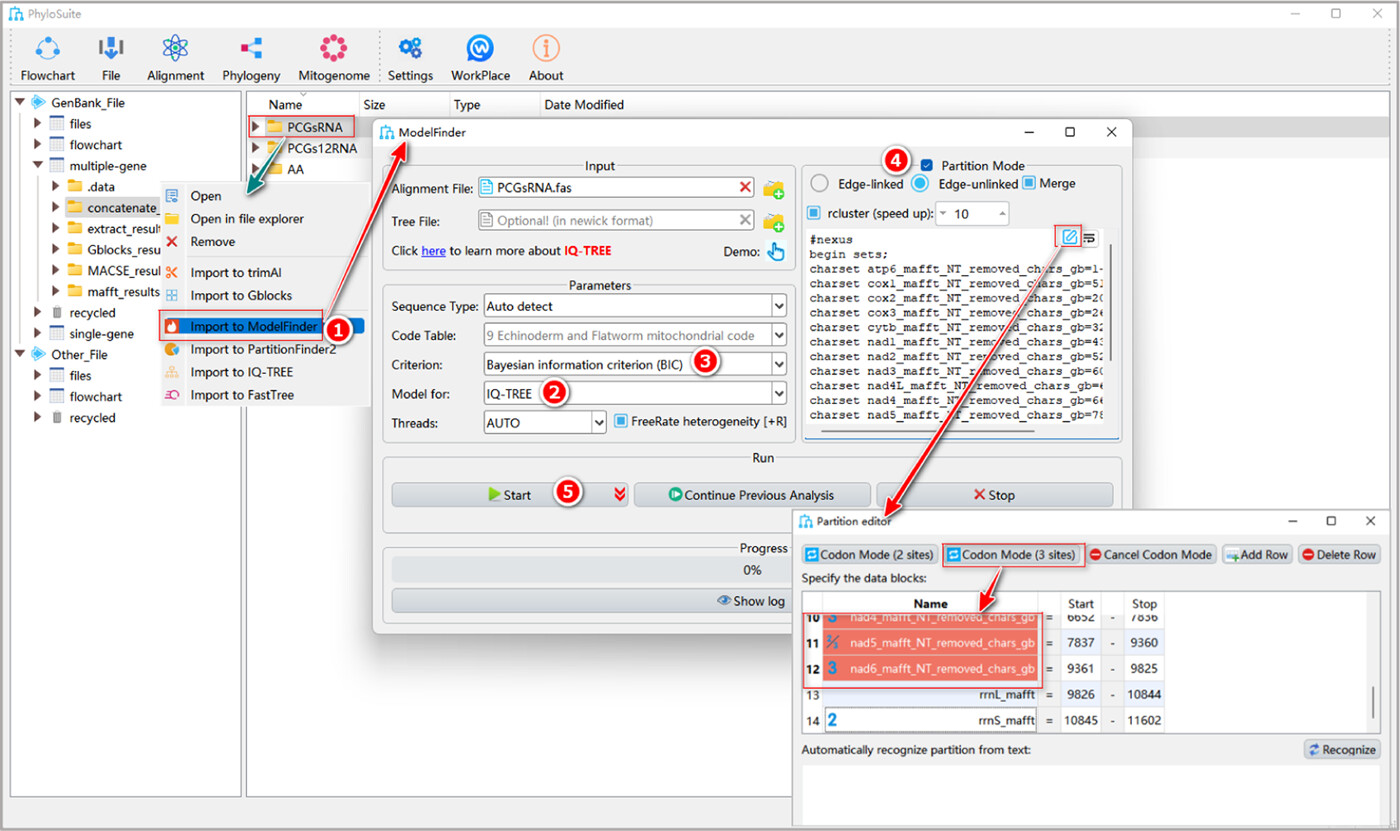Click the ModelFinder progress bar
Image resolution: width=1400 pixels, height=831 pixels.
click(592, 570)
